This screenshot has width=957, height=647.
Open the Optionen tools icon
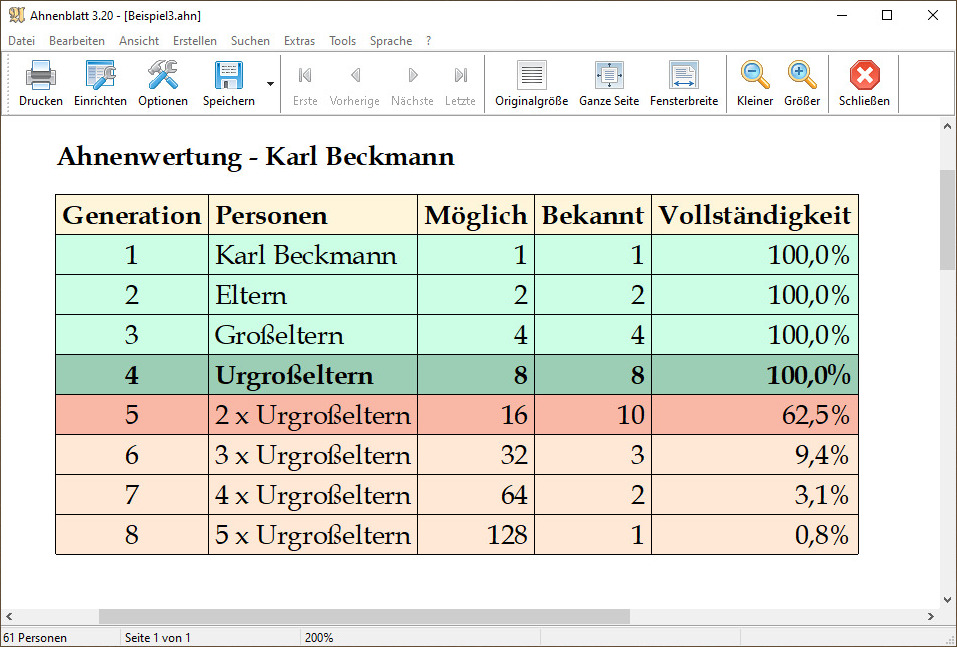[x=162, y=76]
